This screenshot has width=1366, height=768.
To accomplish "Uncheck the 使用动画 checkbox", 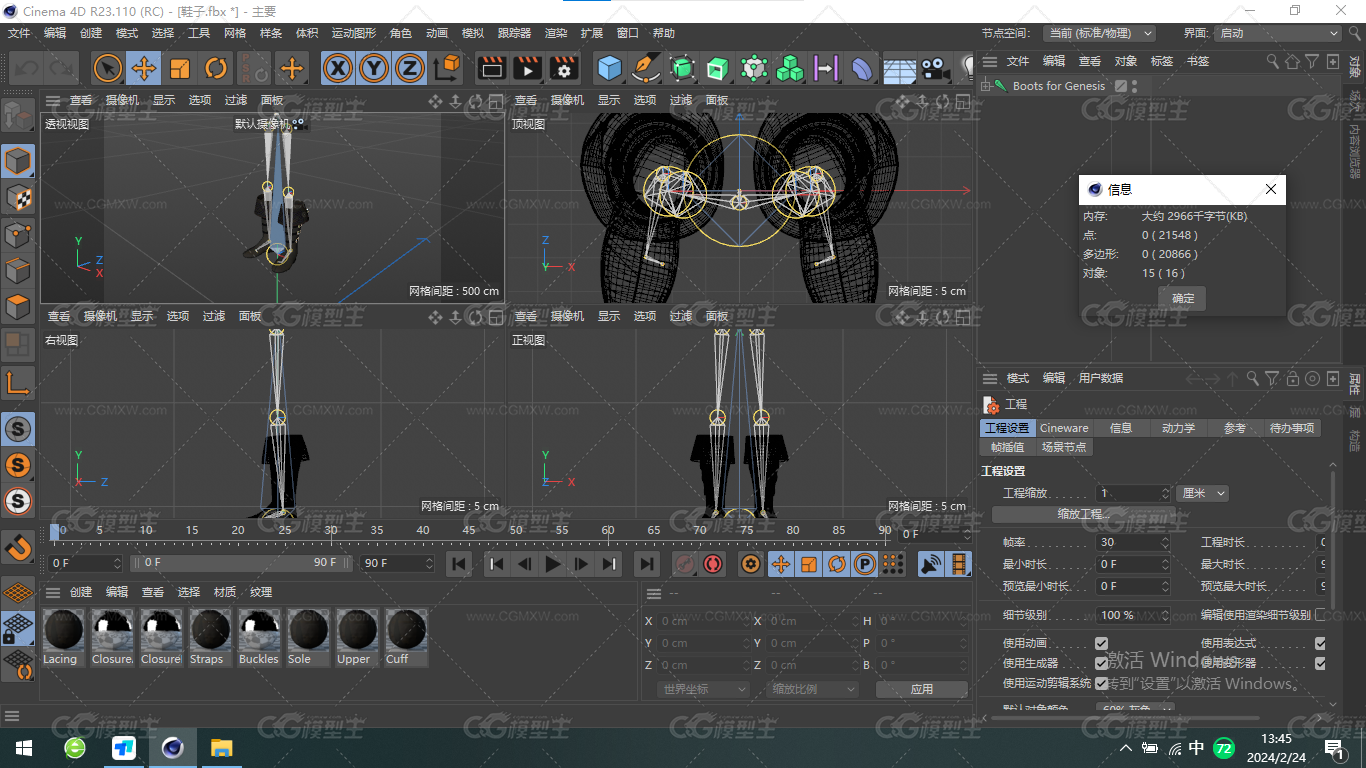I will coord(1101,643).
